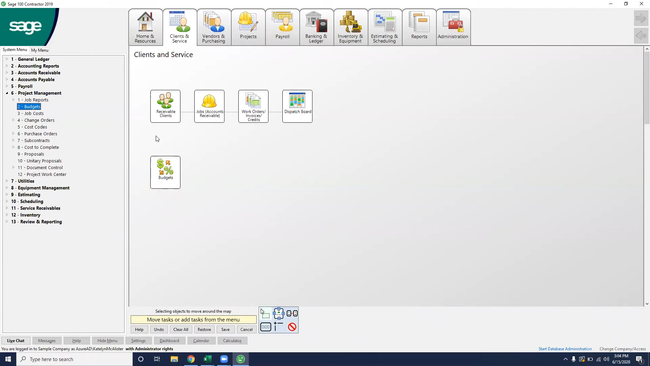
Task: Select 12 - Project Work Center item
Action: pos(41,175)
